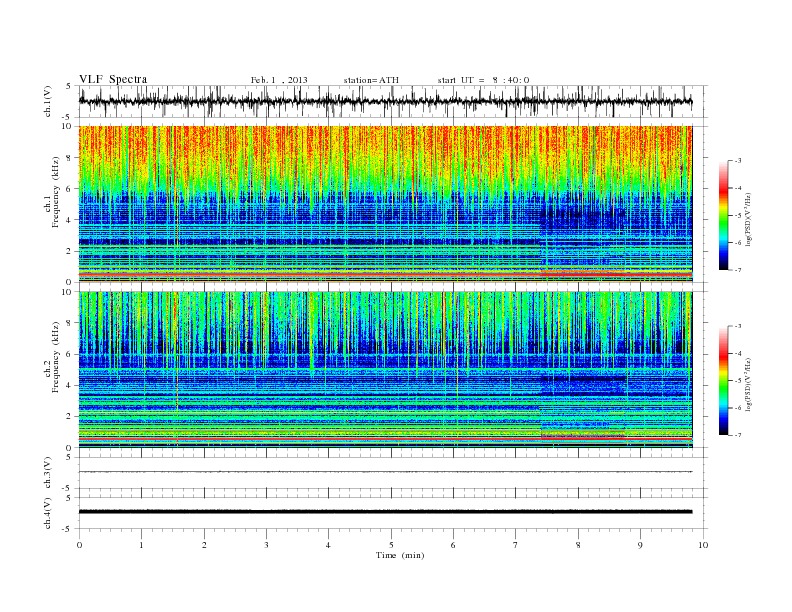
Task: Click the ch.1 frequency tick label "8"
Action: click(69, 158)
